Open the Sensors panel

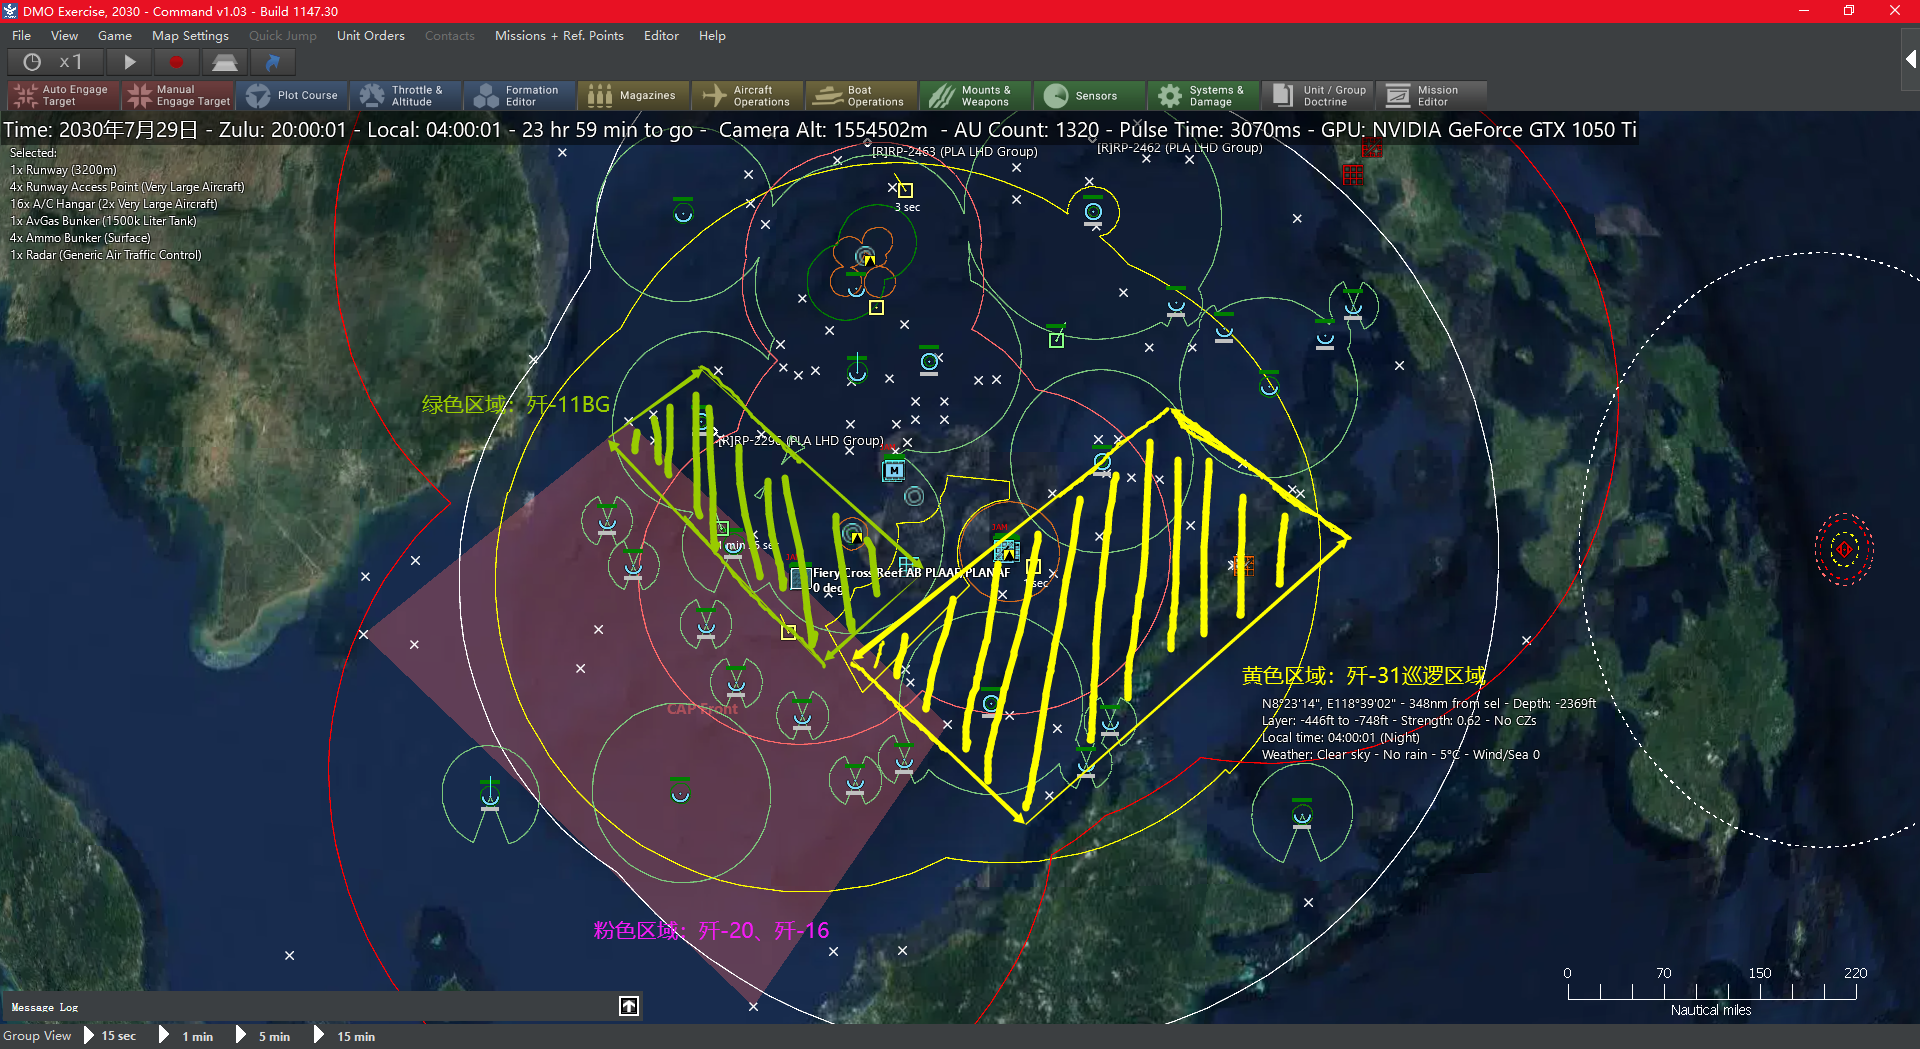click(1089, 95)
